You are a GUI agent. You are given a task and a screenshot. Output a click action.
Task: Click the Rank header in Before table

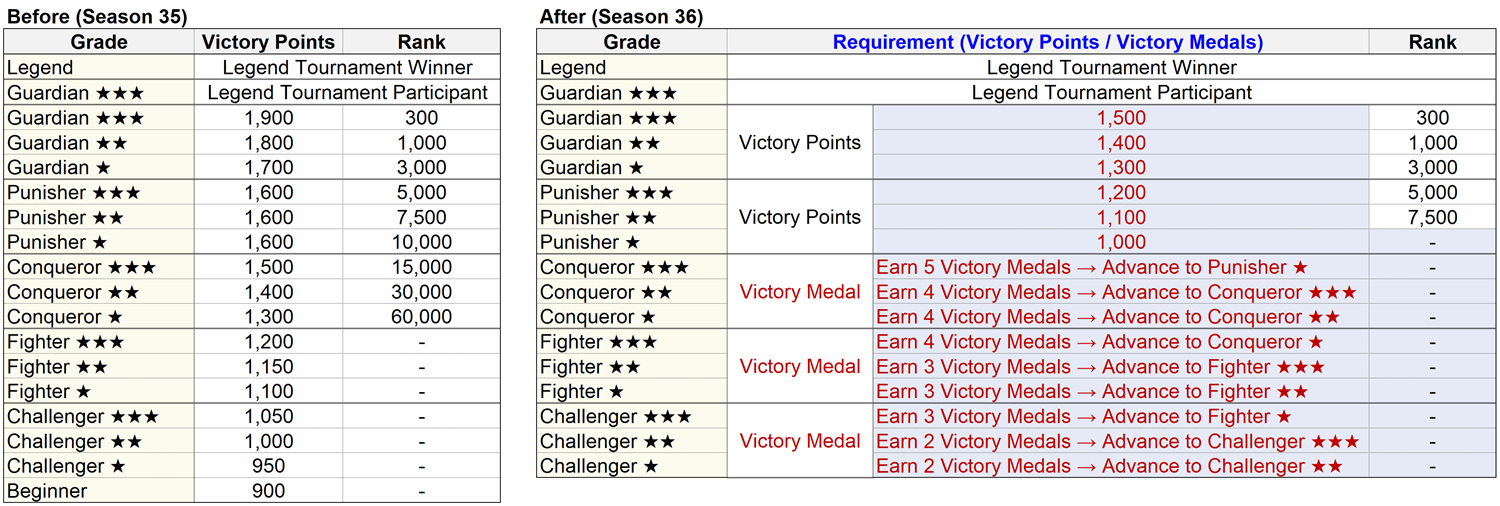coord(421,42)
